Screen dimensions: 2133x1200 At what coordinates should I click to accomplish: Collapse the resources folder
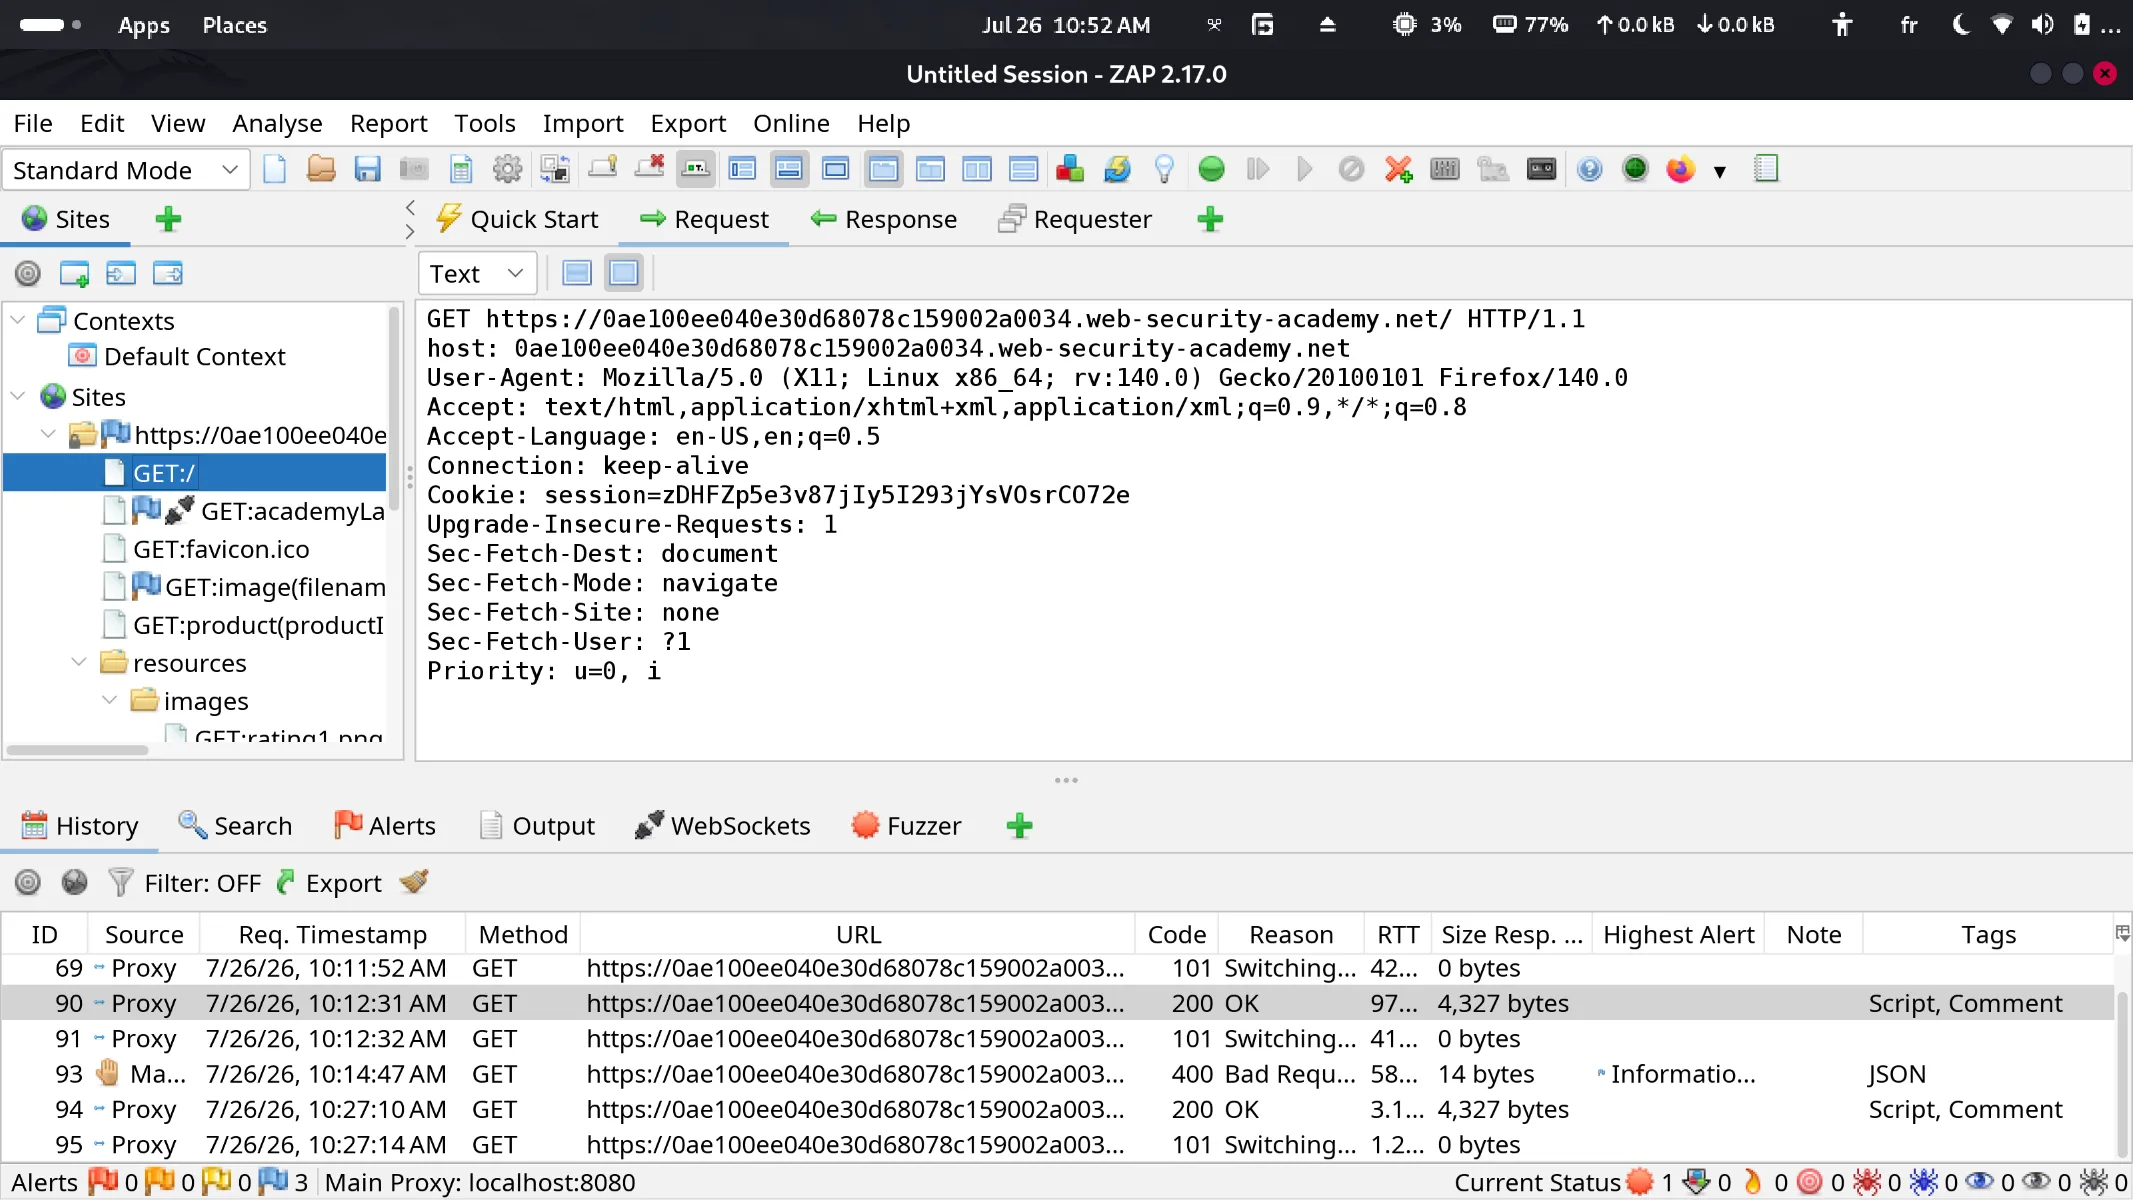click(79, 662)
